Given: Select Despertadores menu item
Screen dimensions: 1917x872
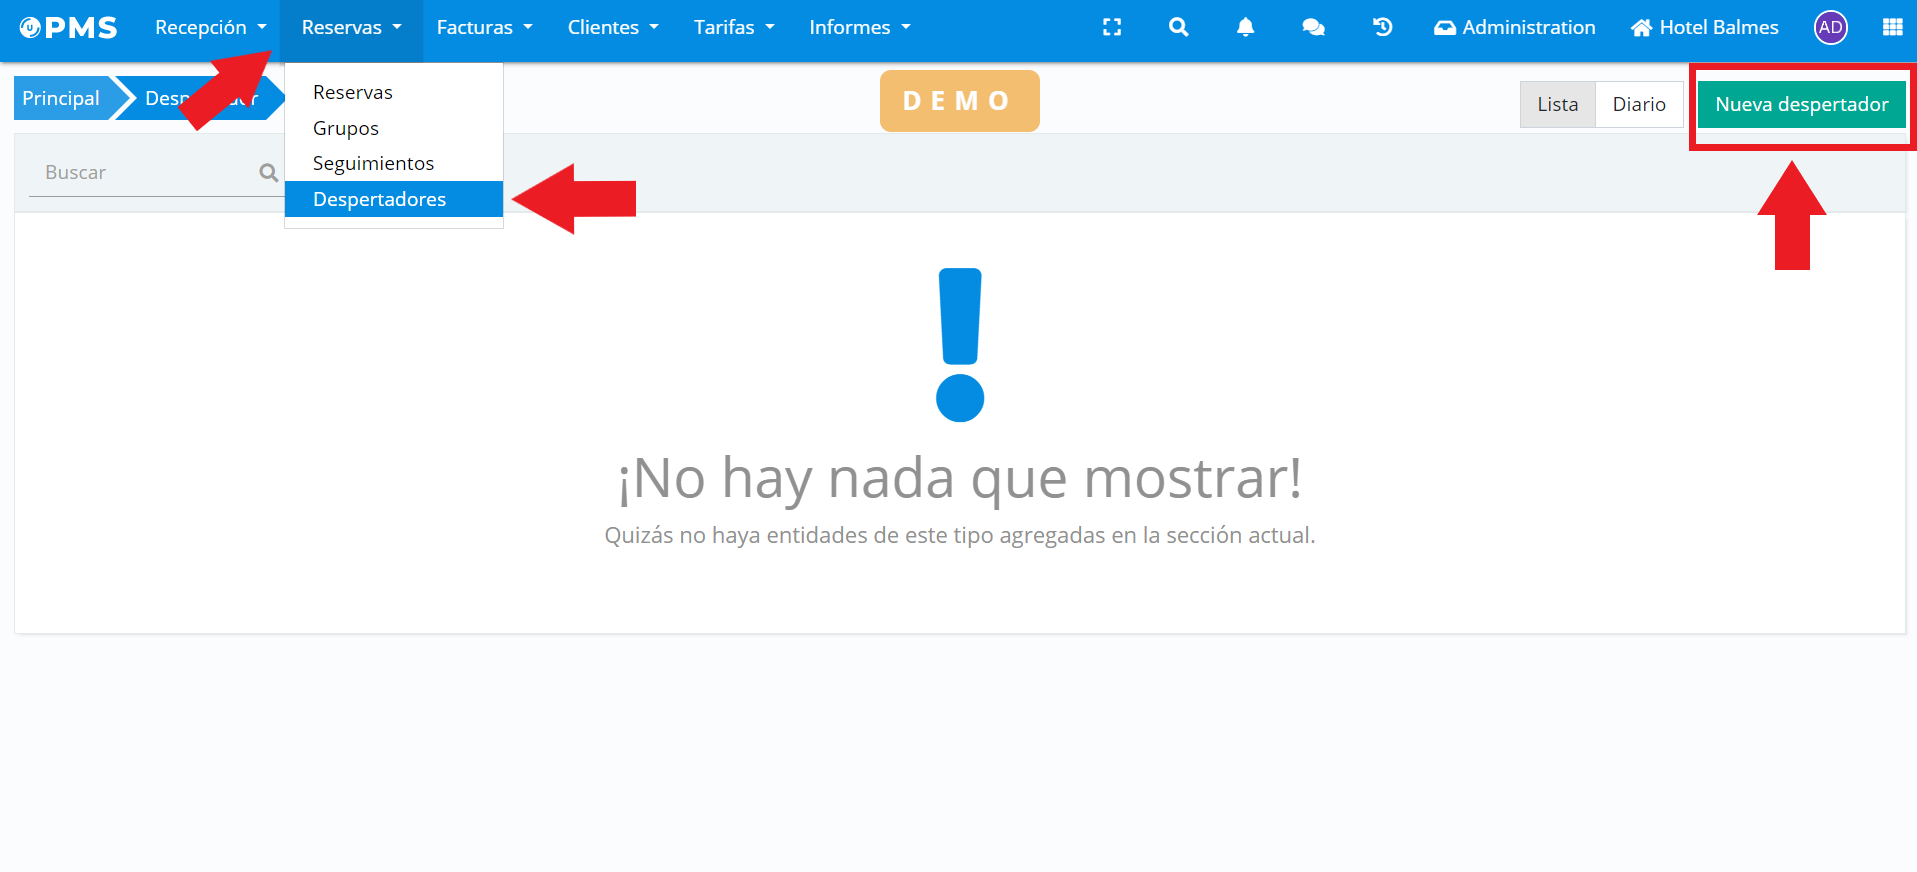Looking at the screenshot, I should [394, 199].
